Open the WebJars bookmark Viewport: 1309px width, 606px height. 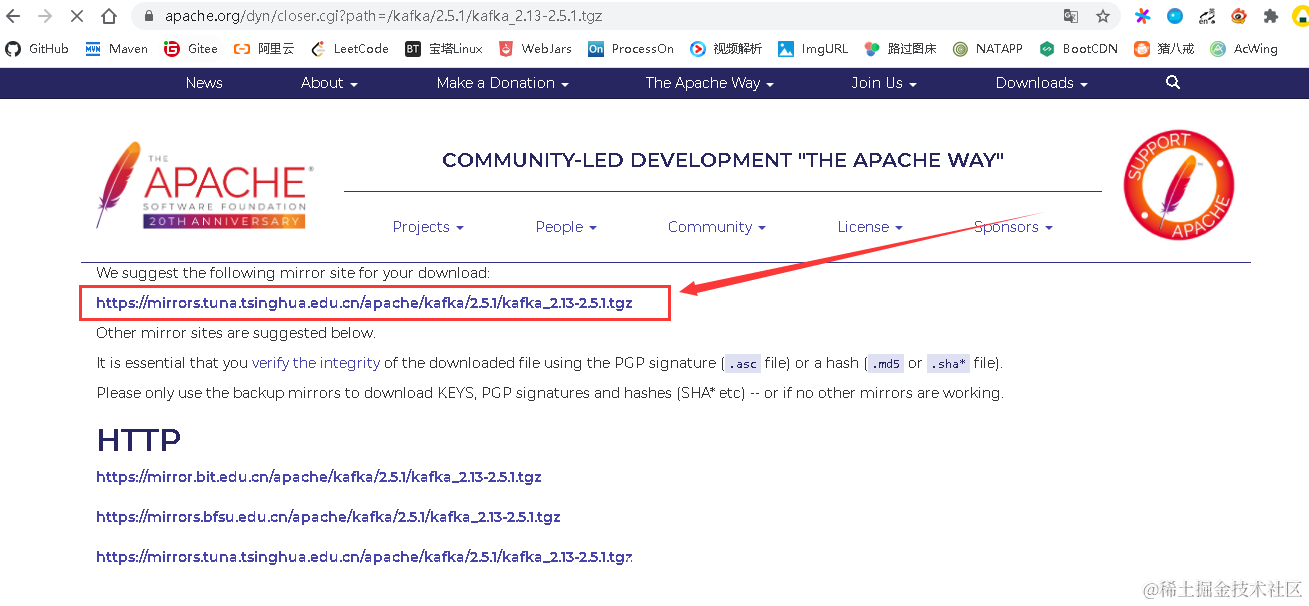point(534,48)
